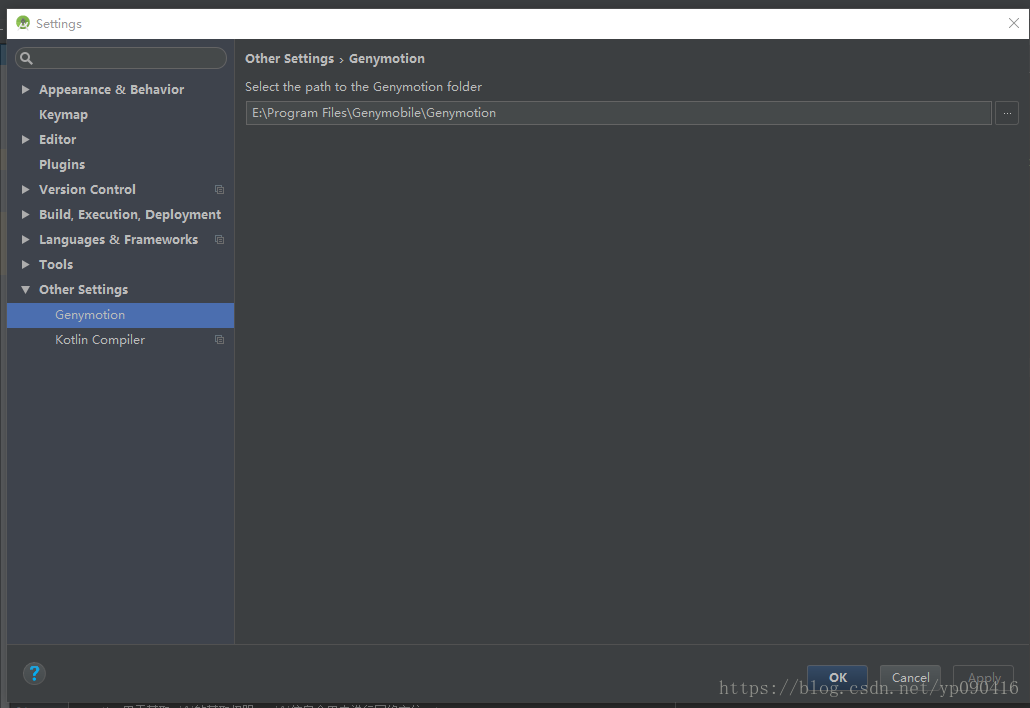
Task: Click project-level icon next to Kotlin Compiler
Action: point(219,340)
